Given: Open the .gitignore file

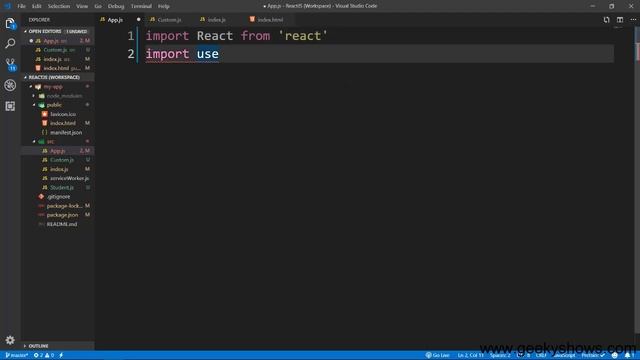Looking at the screenshot, I should tap(58, 196).
